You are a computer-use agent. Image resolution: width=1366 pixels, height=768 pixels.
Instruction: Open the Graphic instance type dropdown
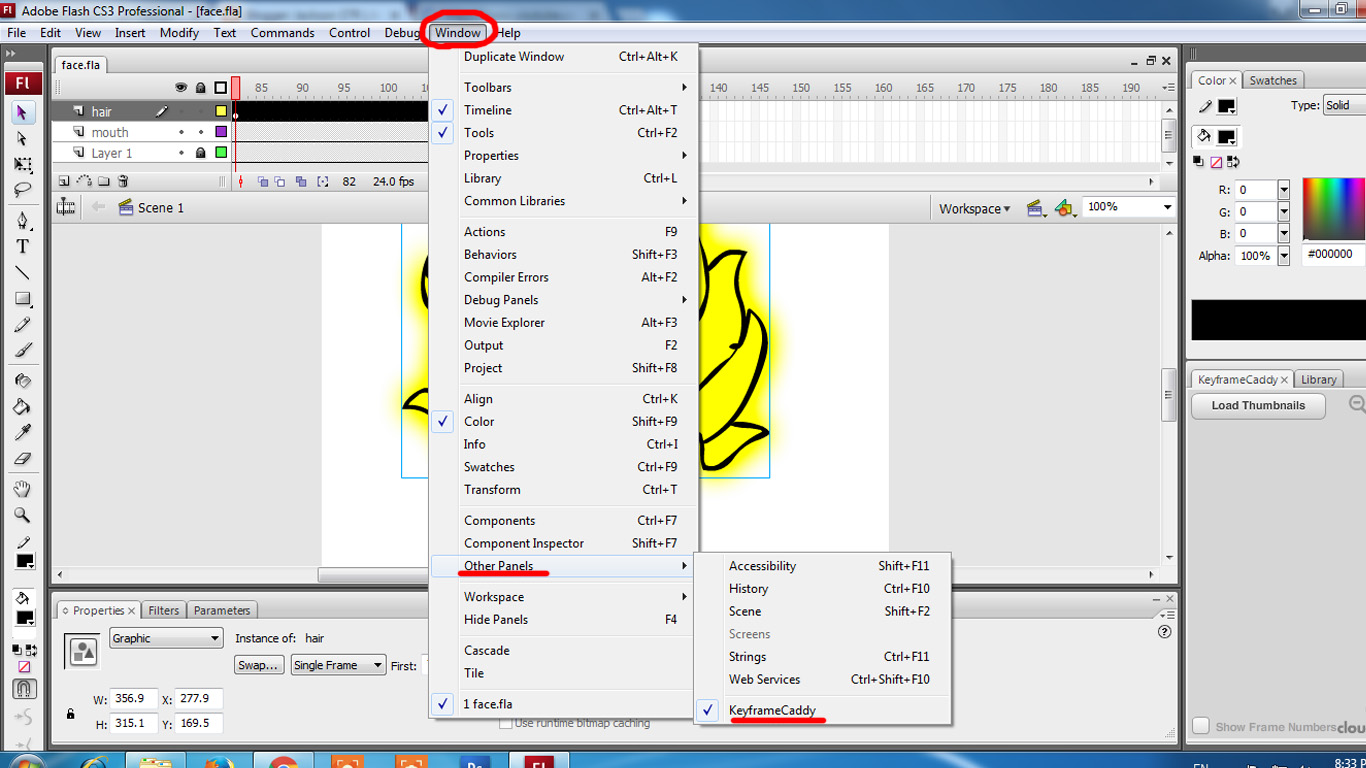[166, 638]
